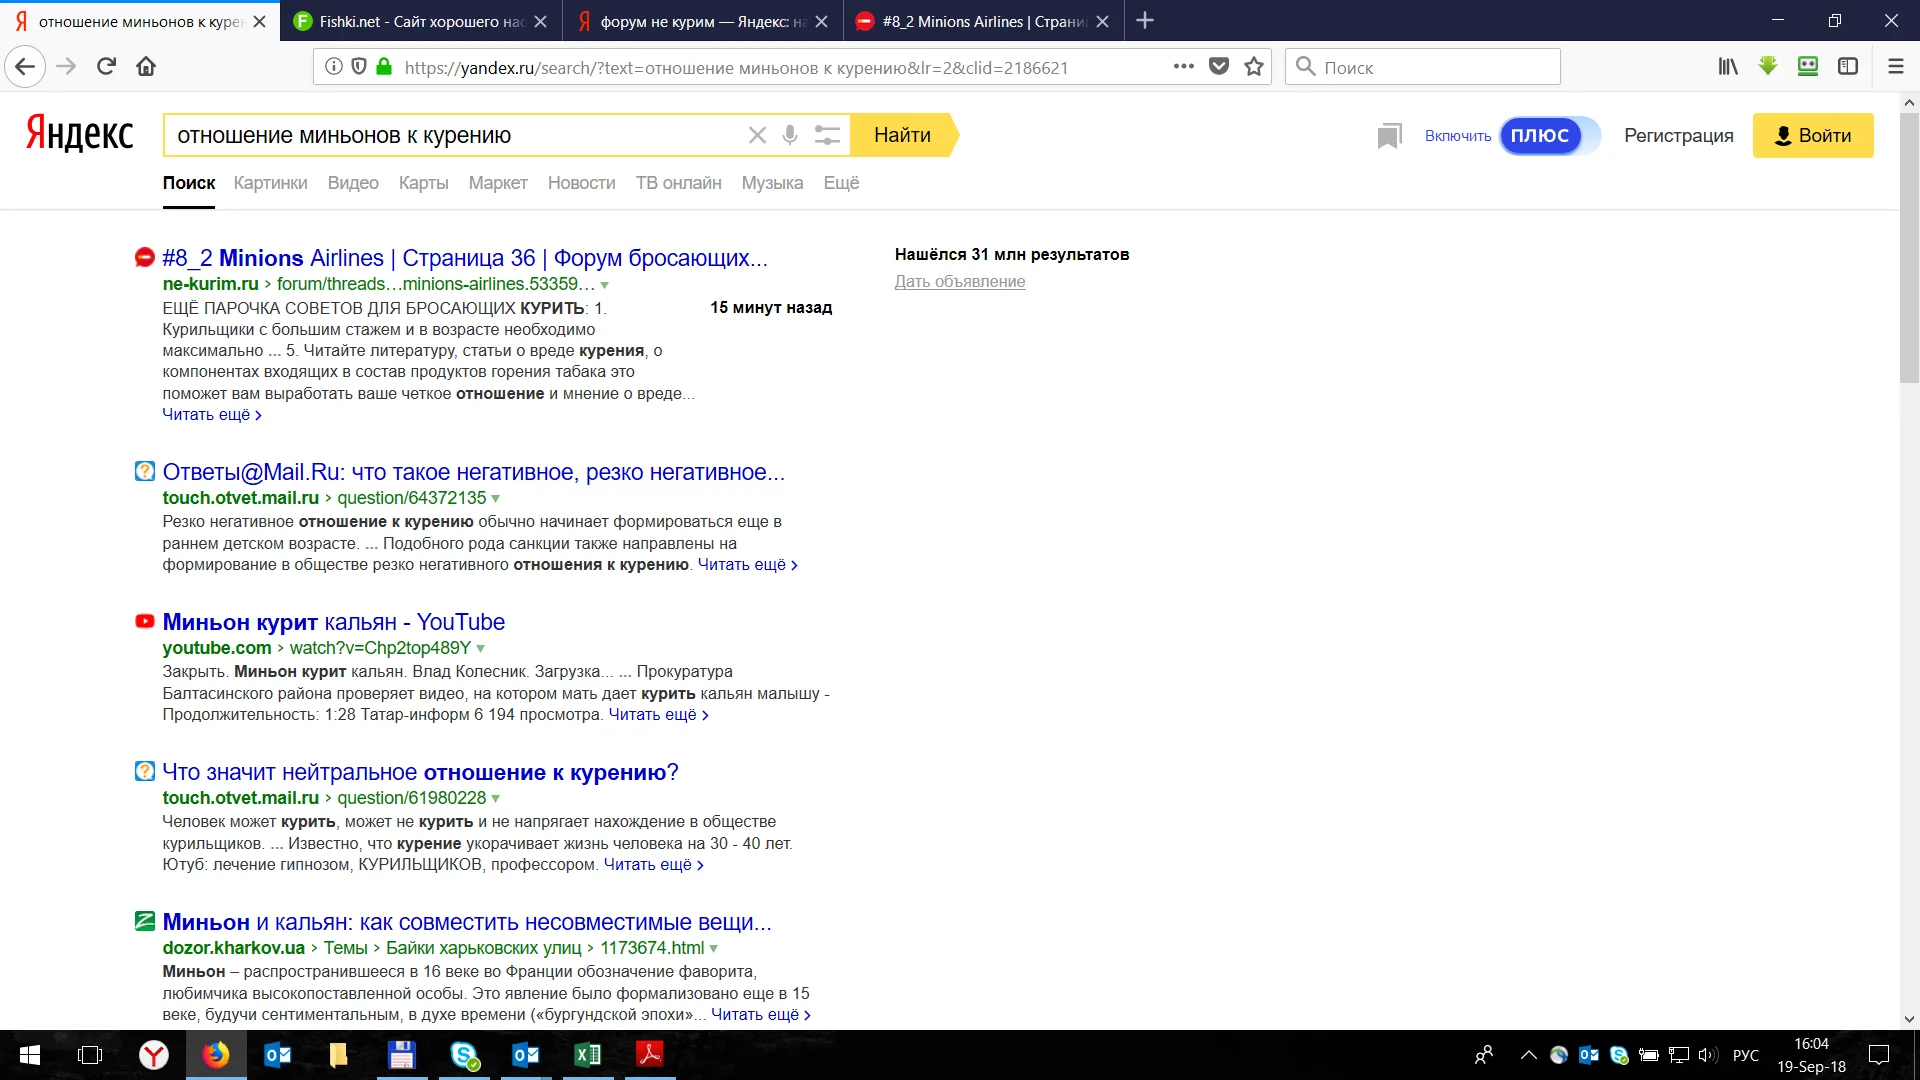The image size is (1920, 1080).
Task: Open Excel from the Windows taskbar
Action: pyautogui.click(x=588, y=1055)
